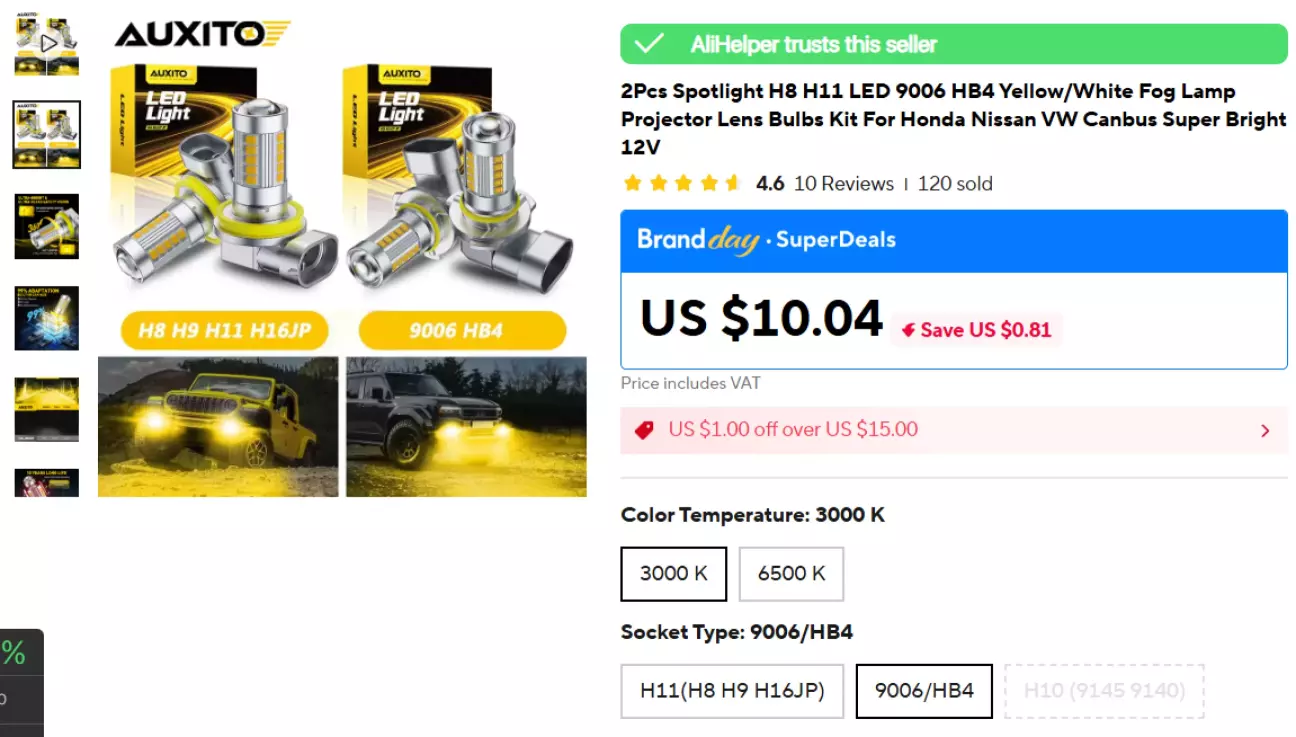Viewport: 1296px width, 737px height.
Task: Open the US $1.00 off coupon banner
Action: click(x=954, y=430)
